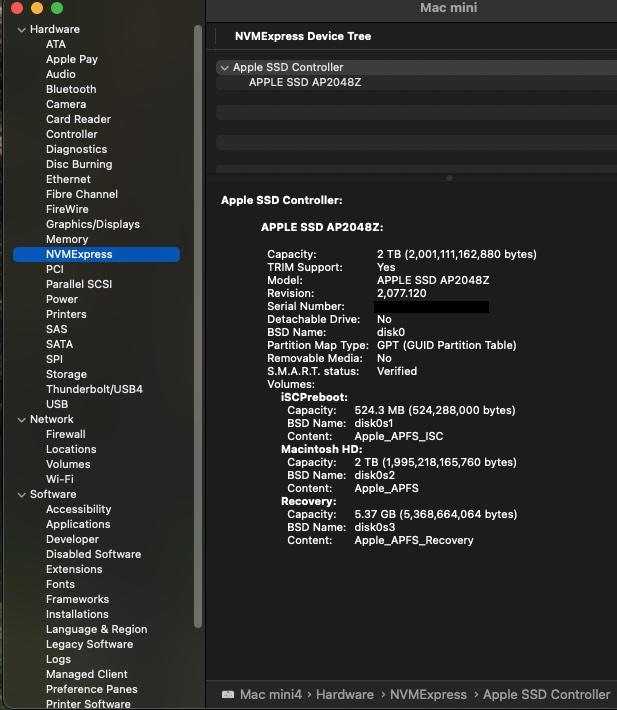Image resolution: width=617 pixels, height=710 pixels.
Task: Select SPI in the sidebar
Action: [x=54, y=359]
